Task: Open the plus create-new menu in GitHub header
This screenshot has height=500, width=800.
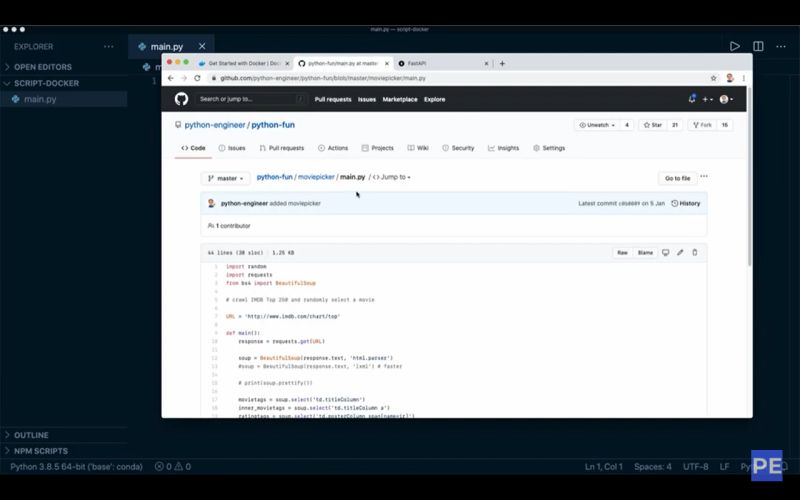Action: tap(708, 99)
